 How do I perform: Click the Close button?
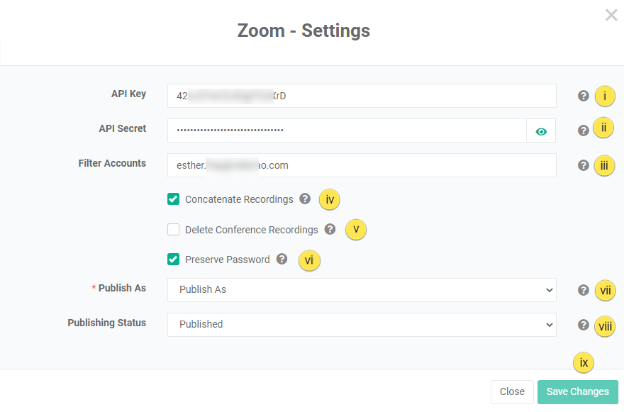pyautogui.click(x=511, y=392)
